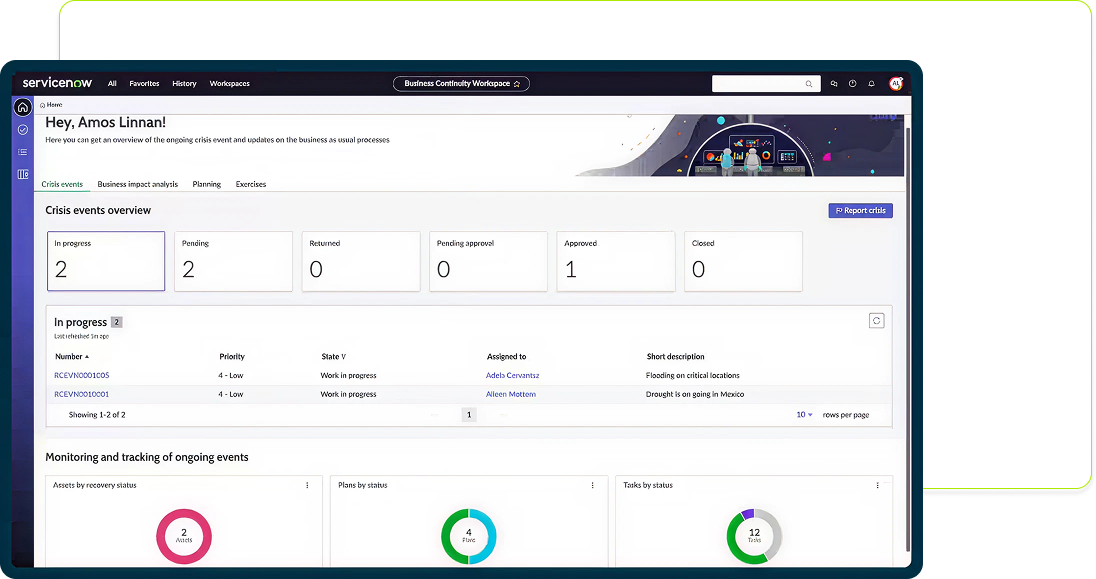Open the chat icon in top bar
1096x579 pixels.
(834, 84)
